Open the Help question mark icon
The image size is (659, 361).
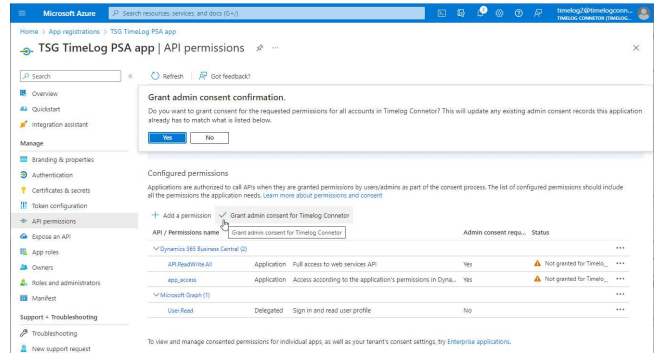[x=519, y=13]
